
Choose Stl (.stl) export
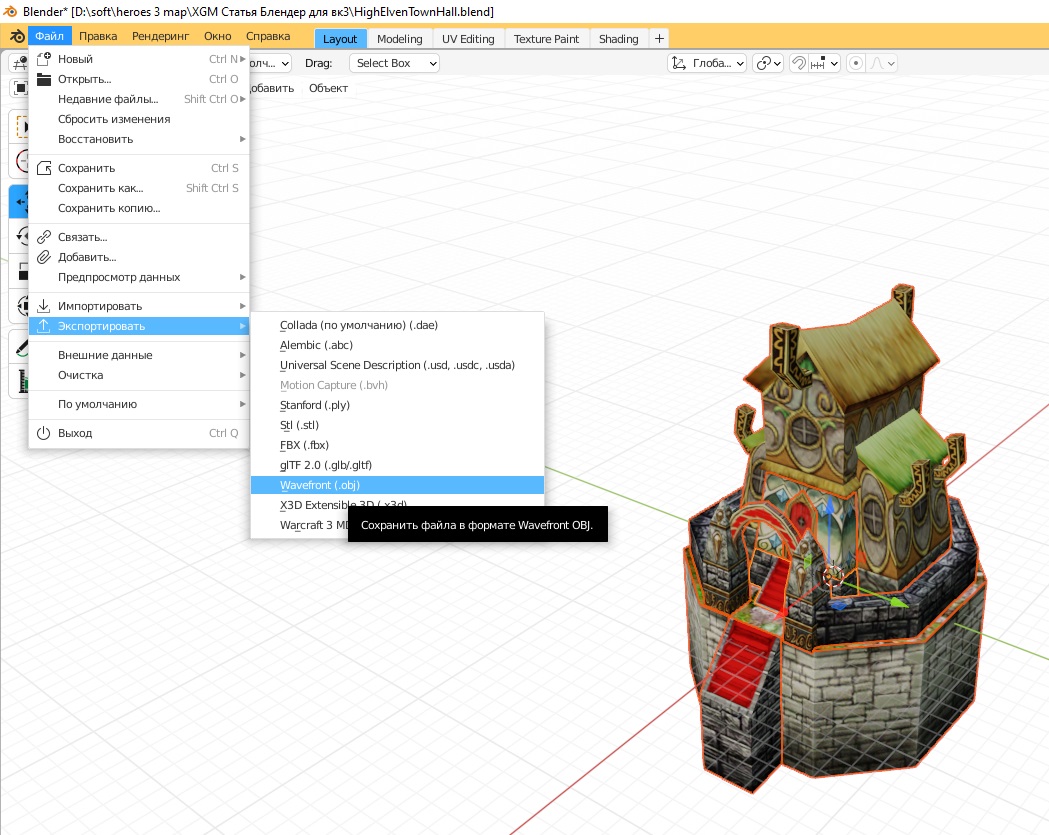tap(397, 426)
